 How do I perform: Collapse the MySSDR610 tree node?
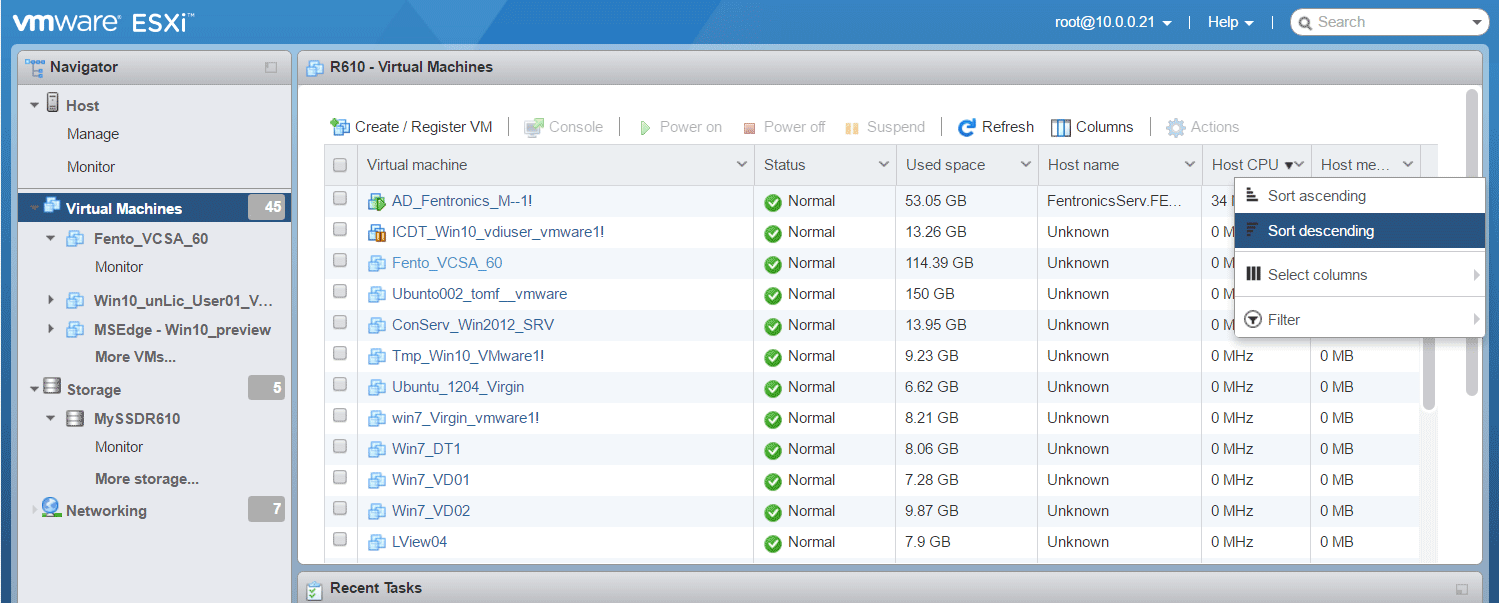[51, 418]
